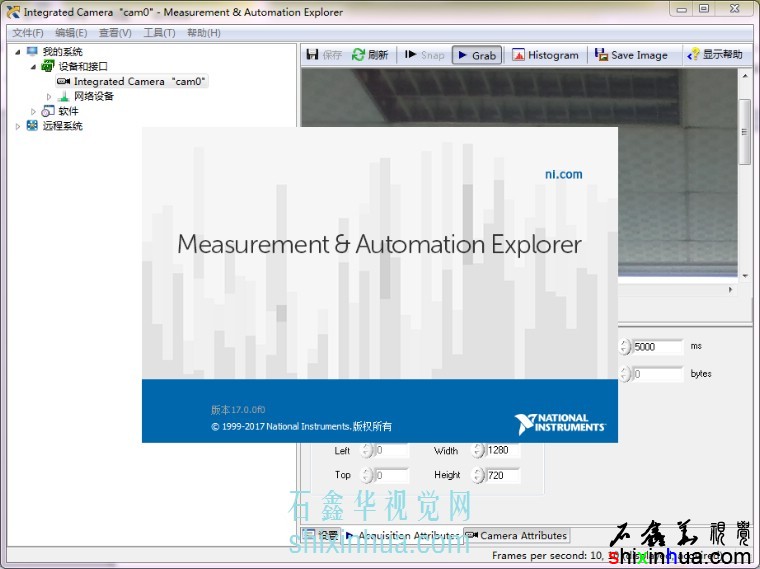Open the 文件(F) menu
This screenshot has width=760, height=569.
coord(28,33)
